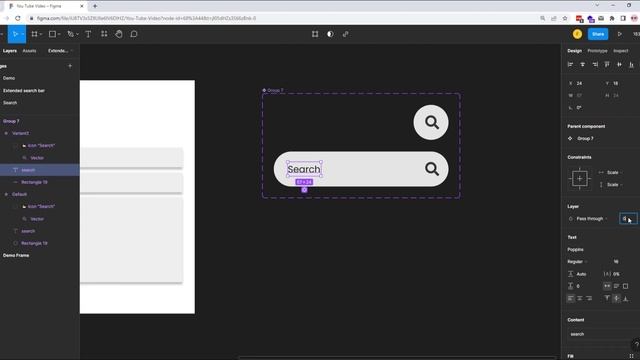This screenshot has width=640, height=360.
Task: Open the shape tools dropdown arrow
Action: click(59, 34)
